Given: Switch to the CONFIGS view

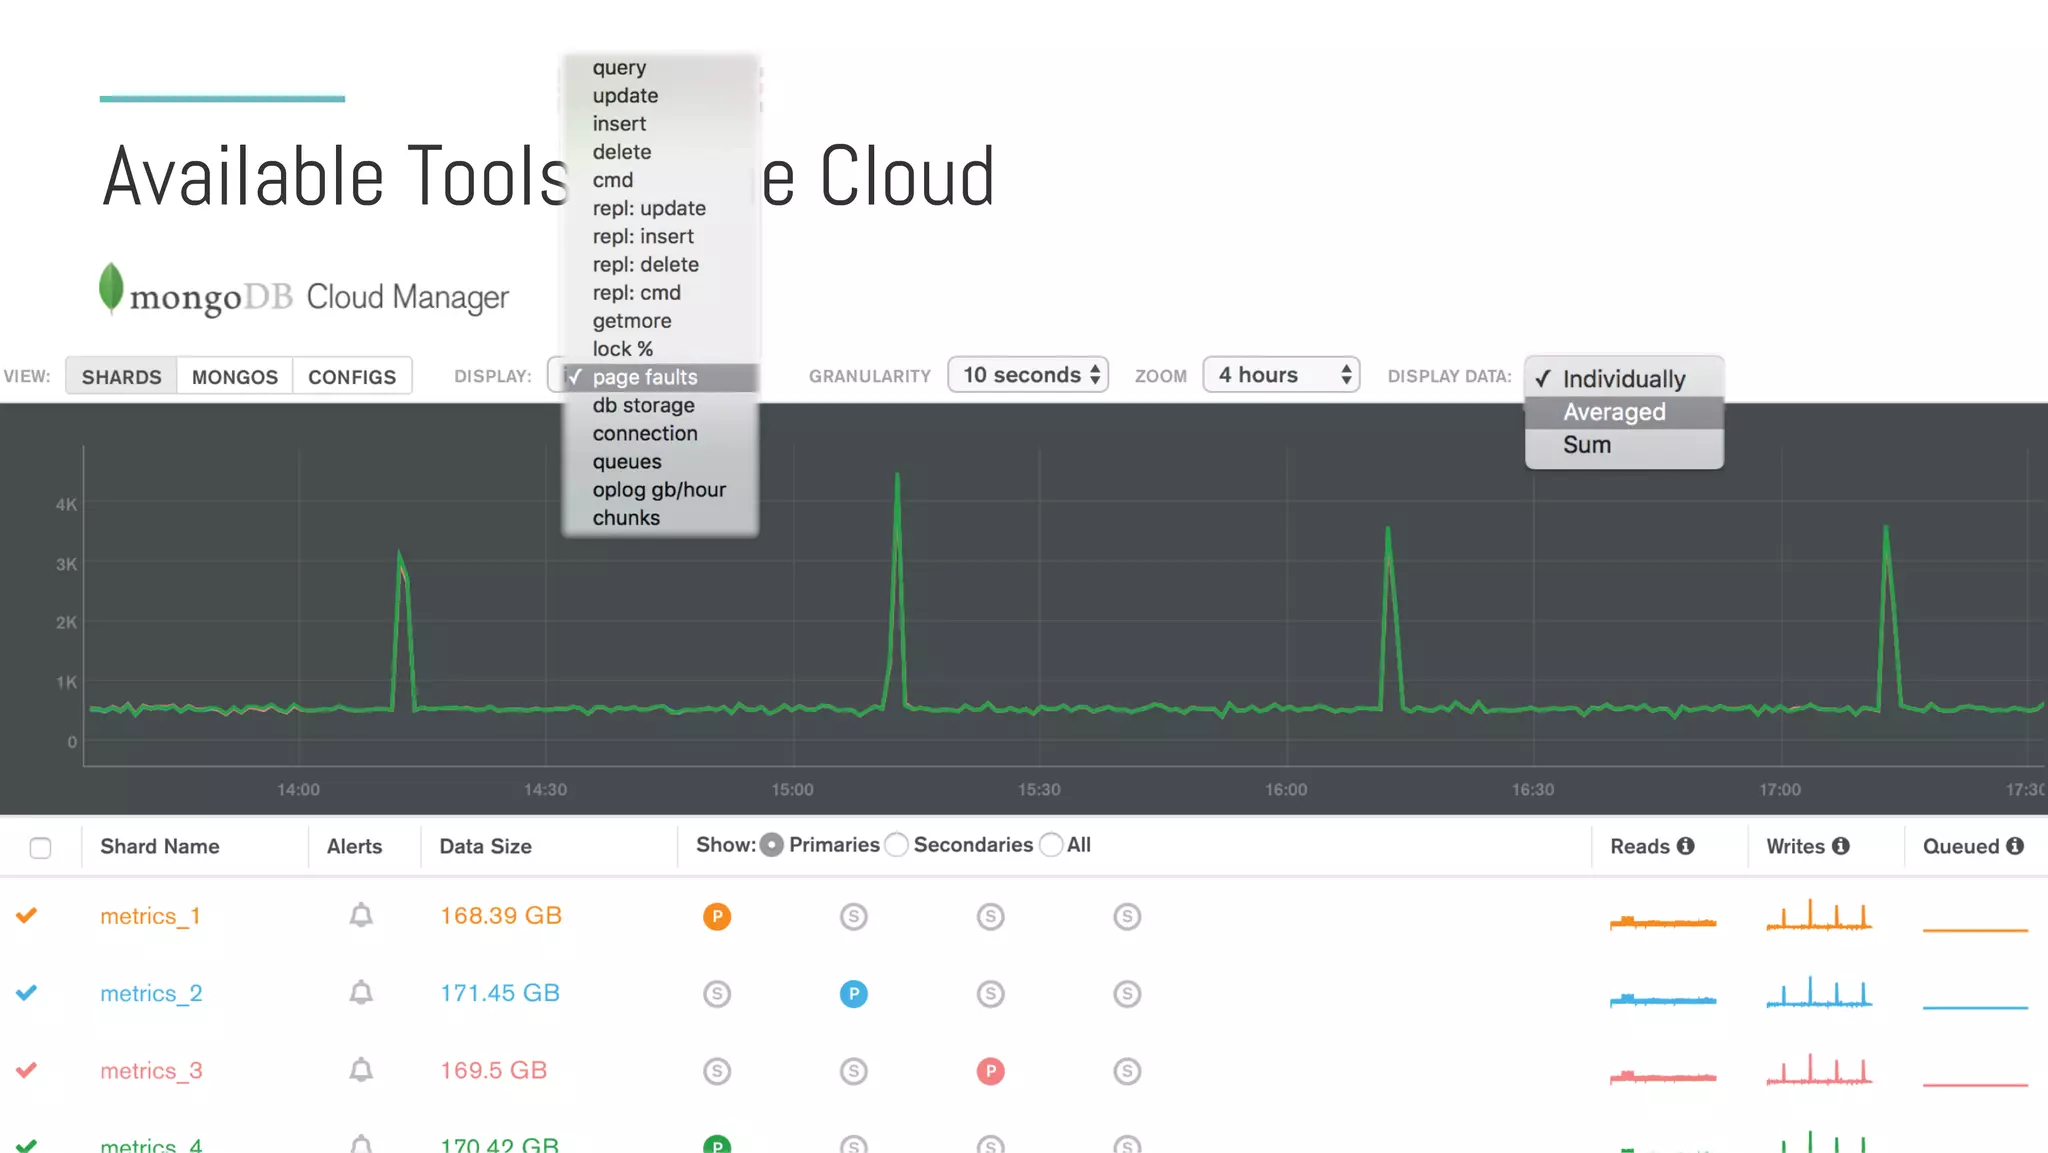Looking at the screenshot, I should coord(352,376).
